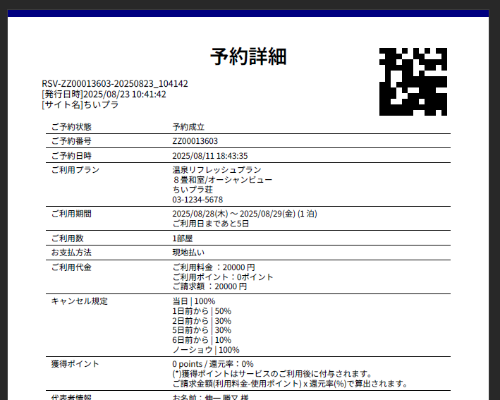
Task: Click the ご利用数 label
Action: (x=67, y=238)
